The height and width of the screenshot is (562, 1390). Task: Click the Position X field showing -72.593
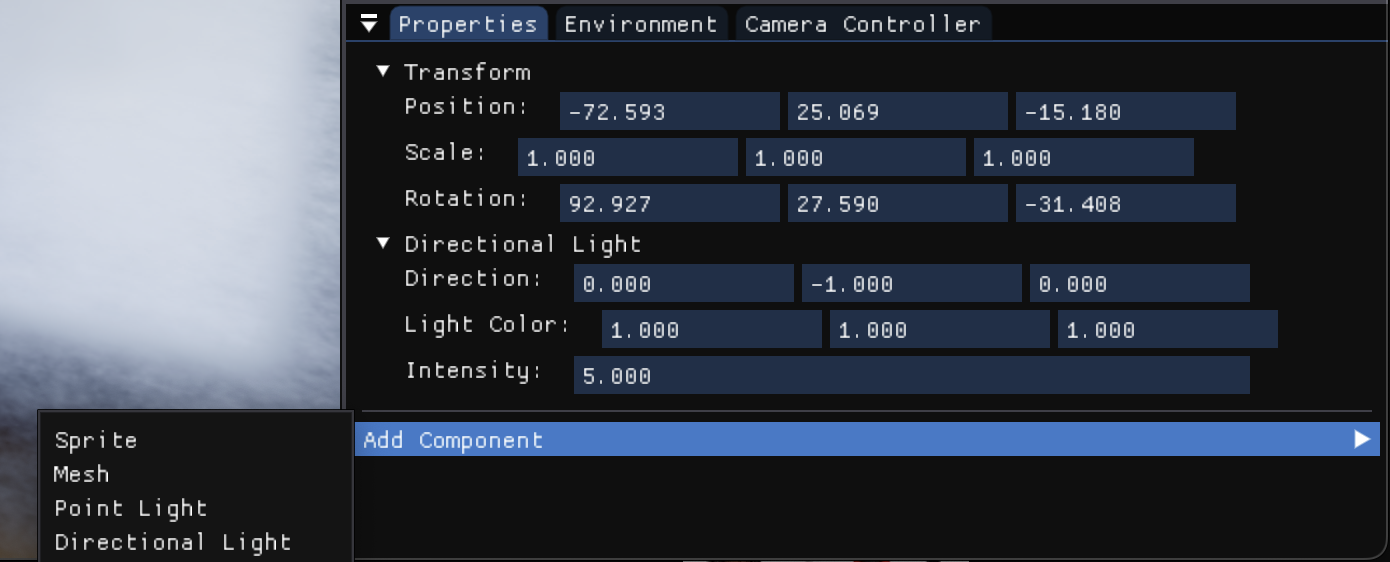tap(669, 112)
